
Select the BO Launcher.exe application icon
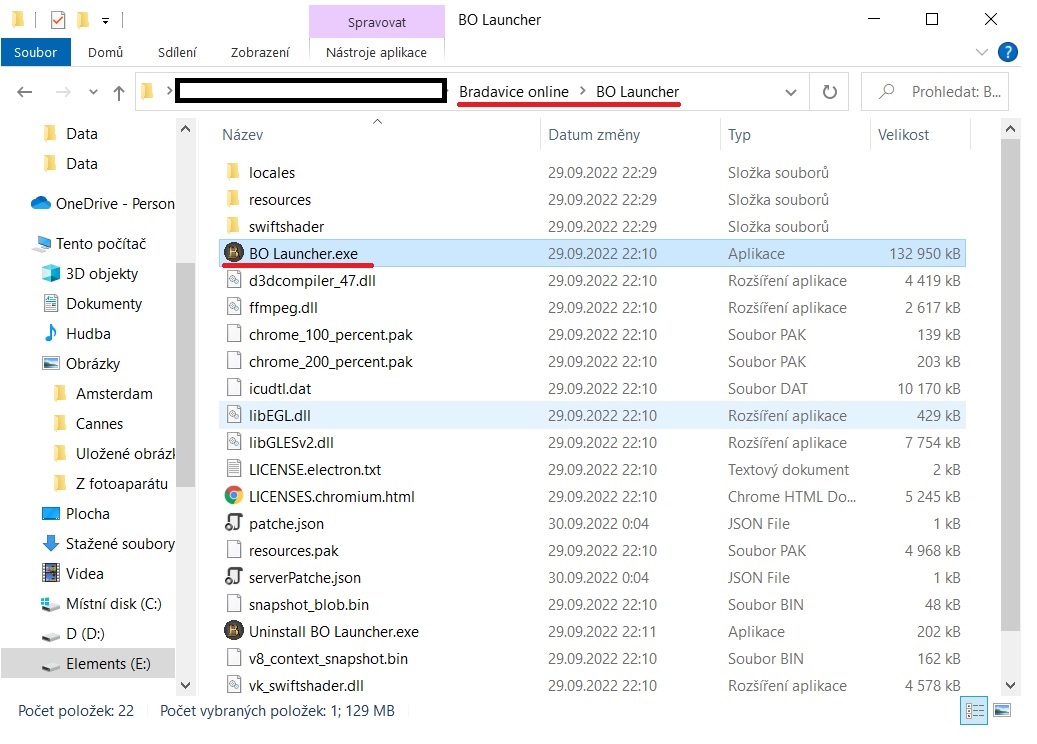coord(232,253)
